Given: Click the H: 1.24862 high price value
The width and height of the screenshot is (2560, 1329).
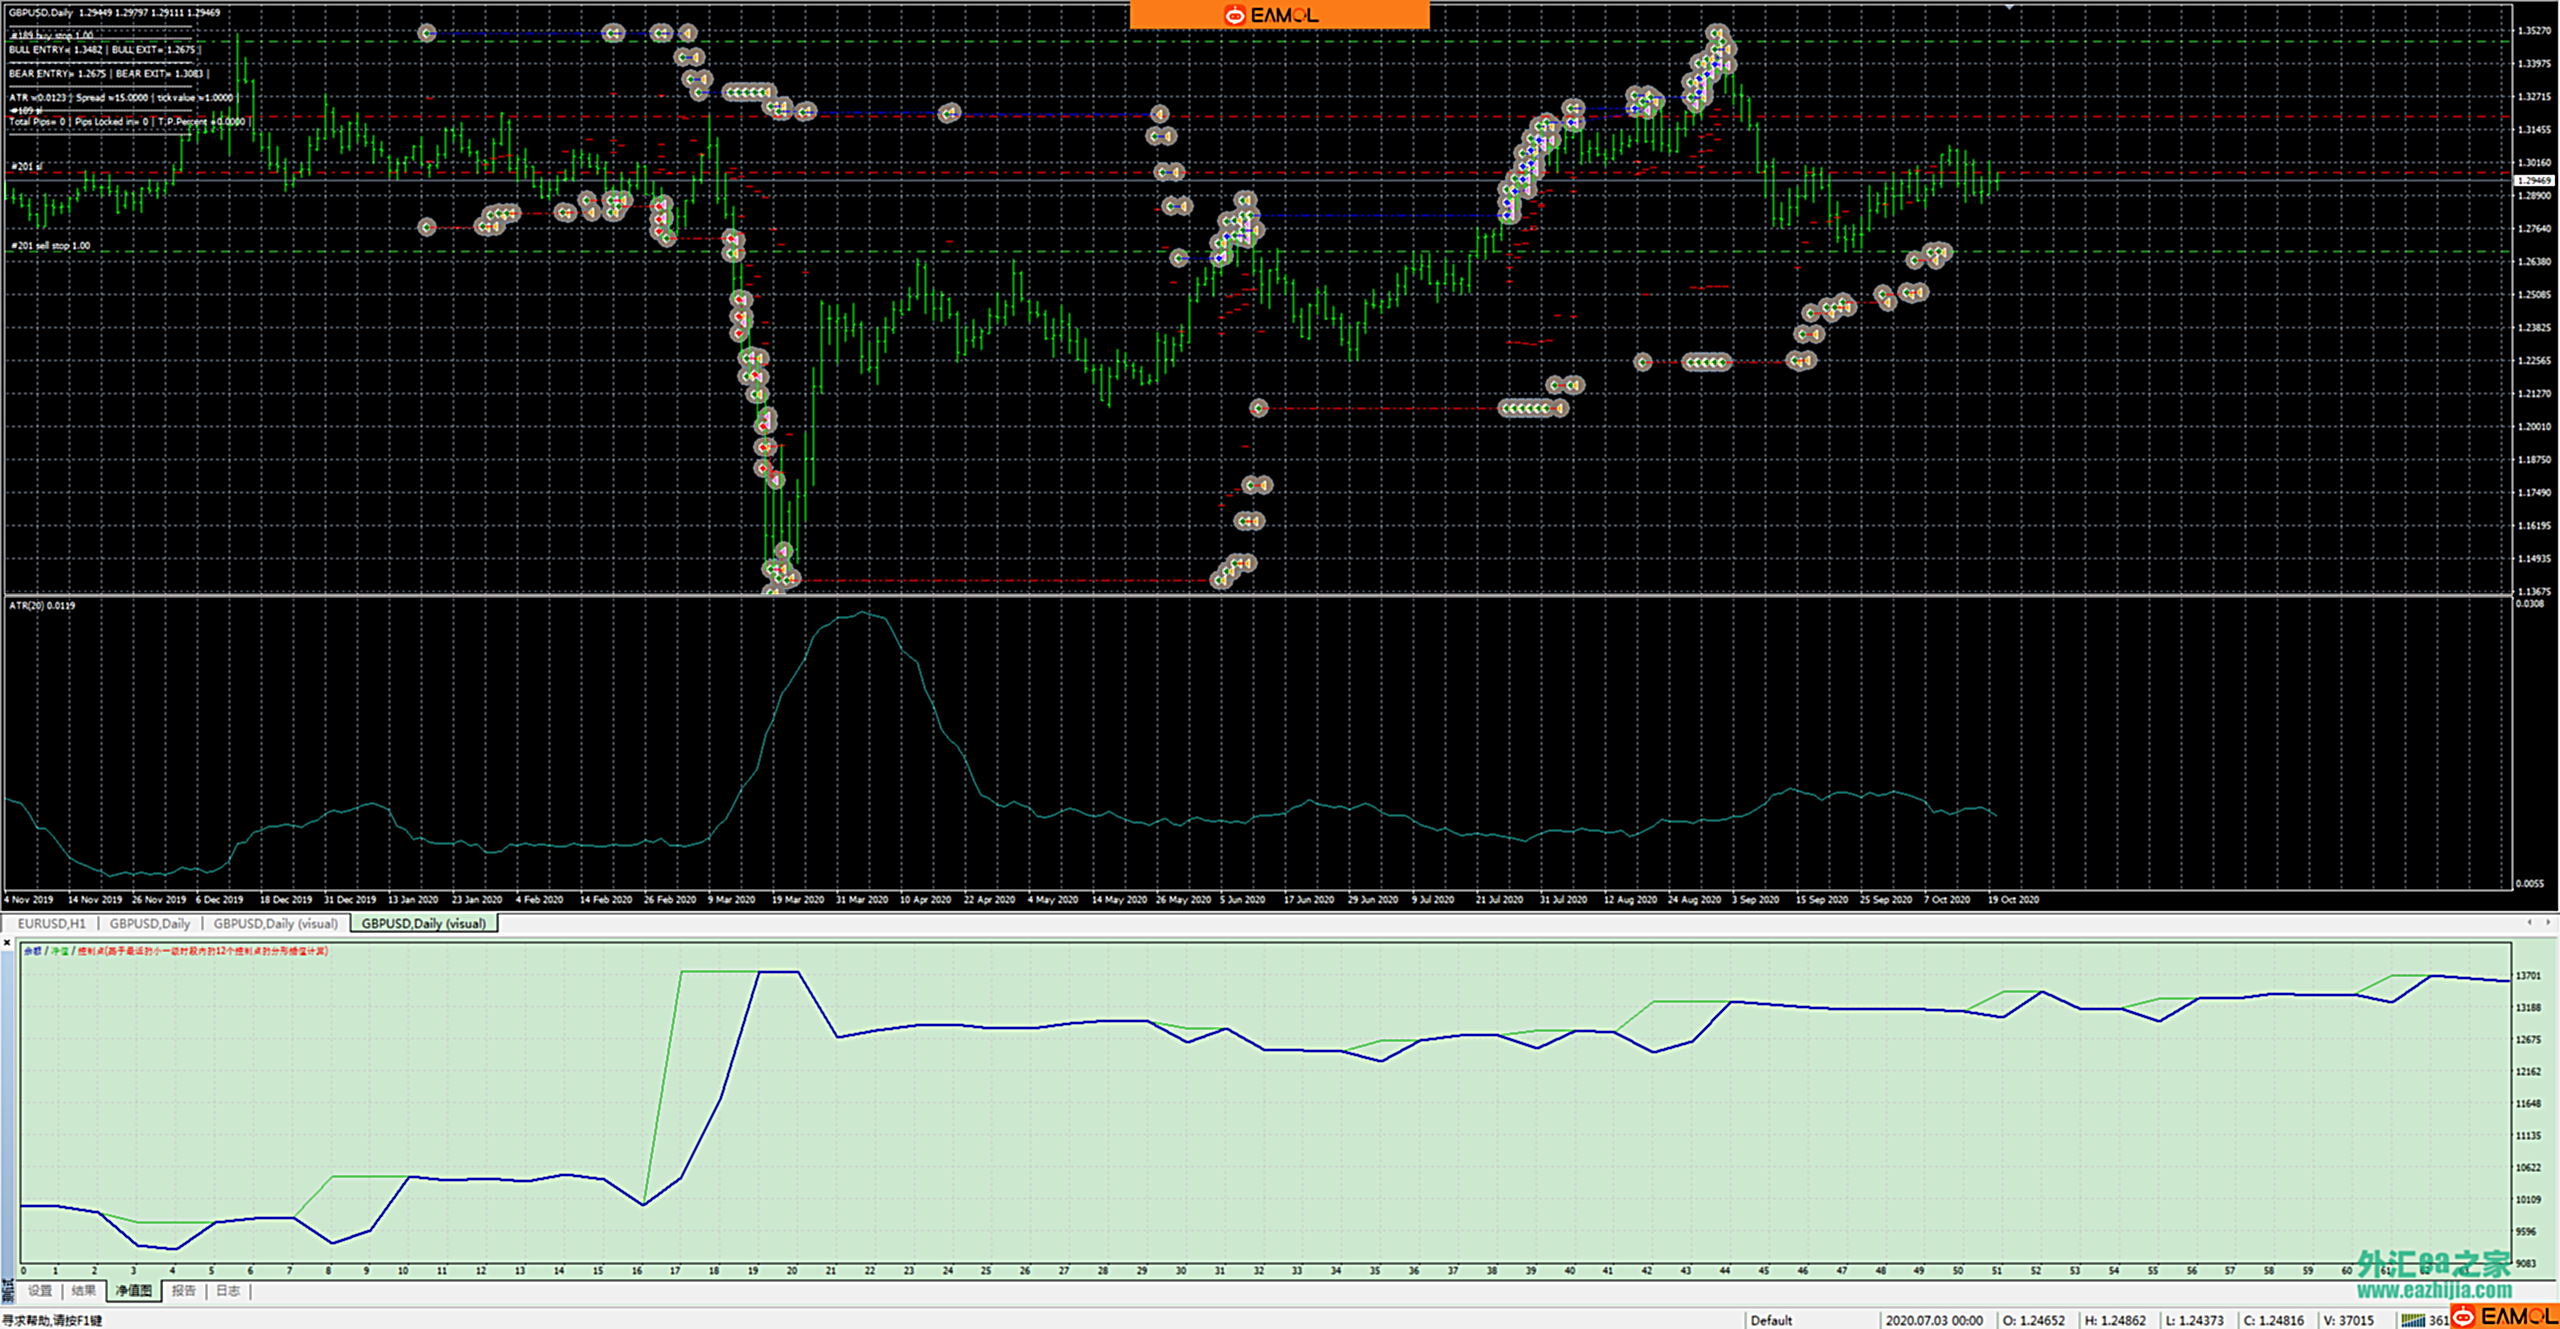Looking at the screenshot, I should tap(2115, 1320).
